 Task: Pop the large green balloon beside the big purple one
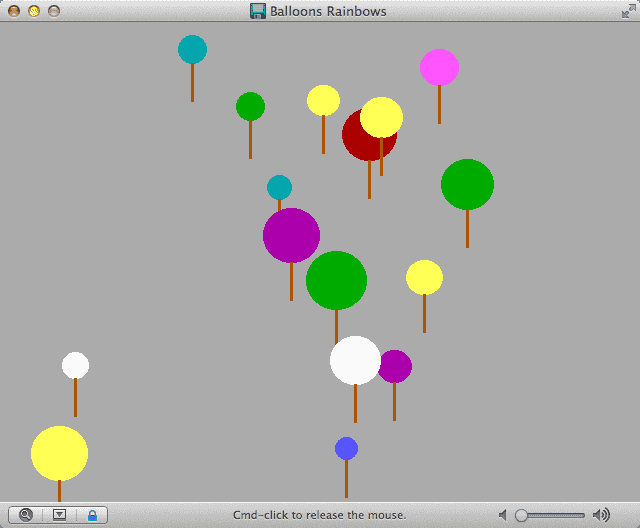336,280
